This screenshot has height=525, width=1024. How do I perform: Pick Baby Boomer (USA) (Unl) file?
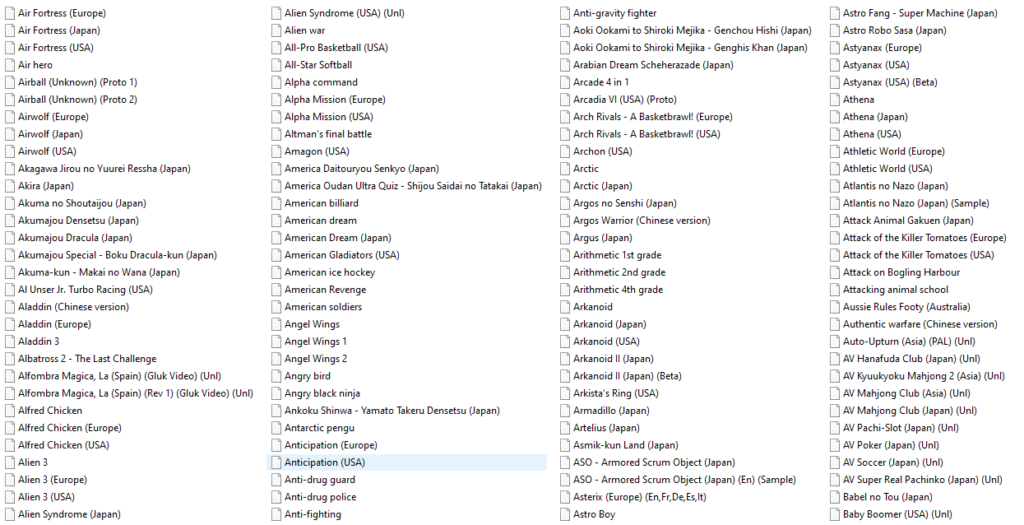tap(897, 514)
